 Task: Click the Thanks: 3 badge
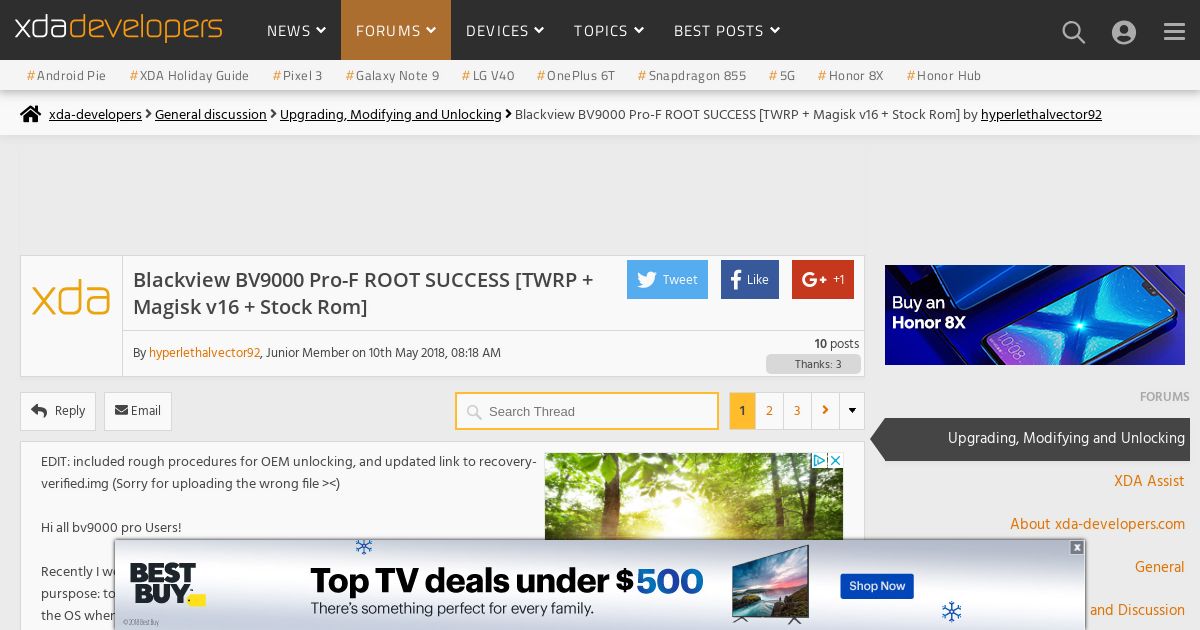point(813,364)
